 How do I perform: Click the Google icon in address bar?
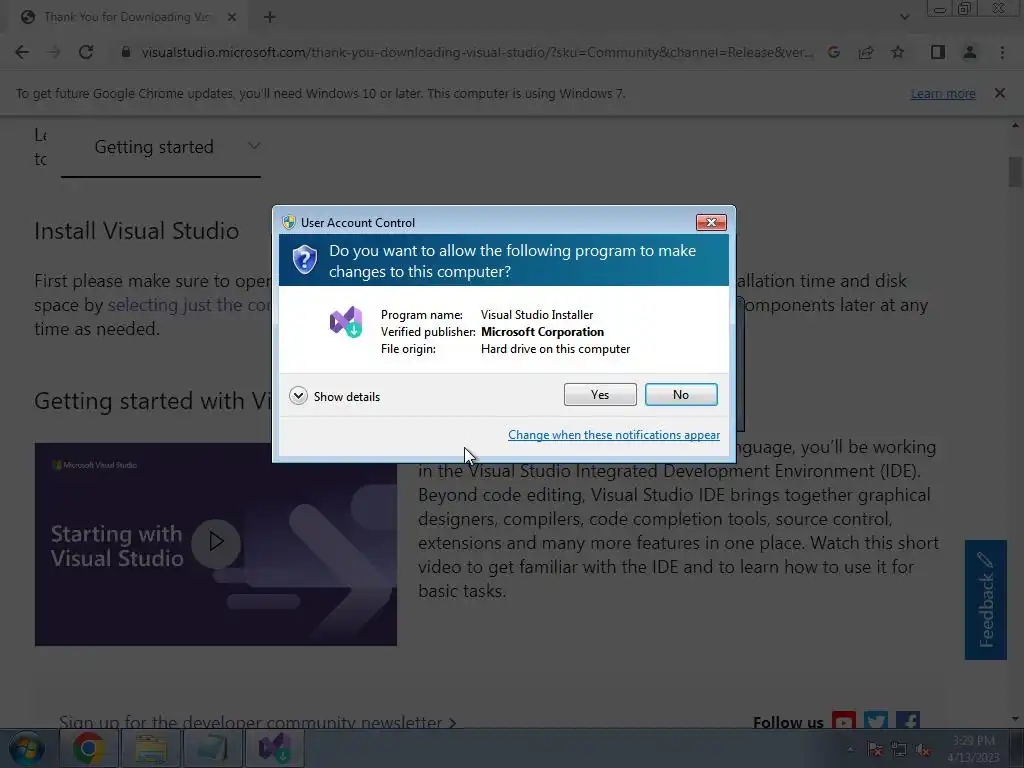834,52
